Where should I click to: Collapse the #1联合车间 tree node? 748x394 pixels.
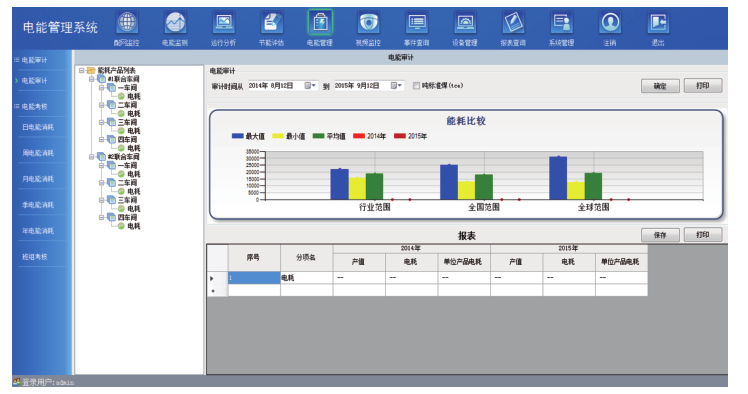92,79
